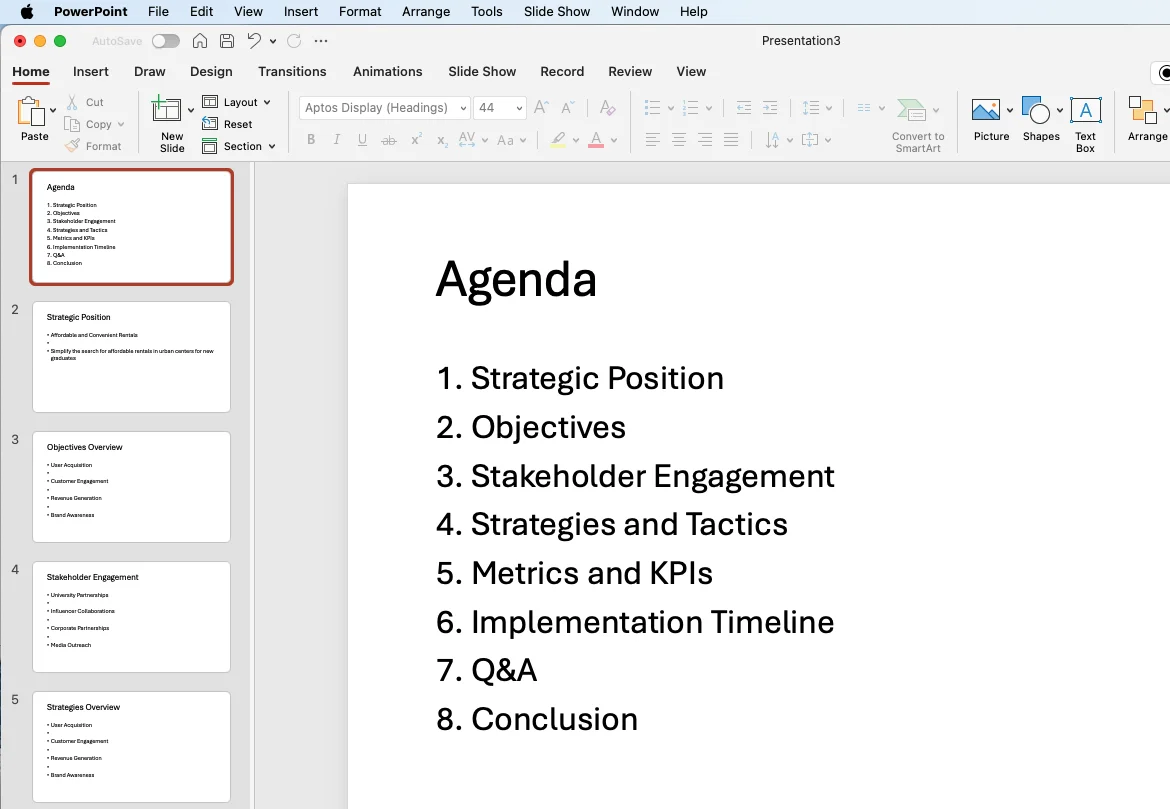1170x809 pixels.
Task: Click the Redo arrow icon
Action: coord(294,41)
